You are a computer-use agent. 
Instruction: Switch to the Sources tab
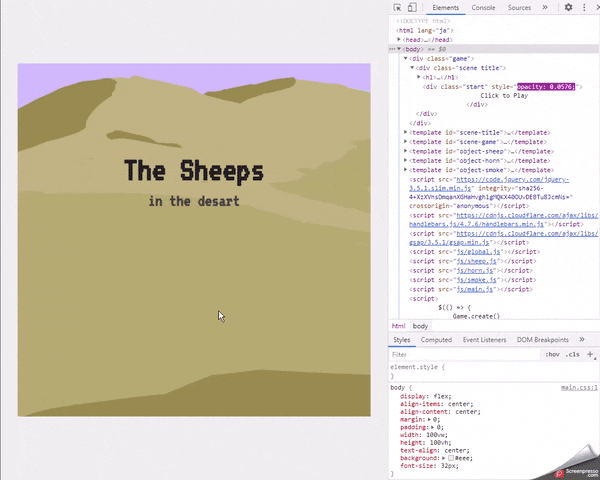click(519, 8)
